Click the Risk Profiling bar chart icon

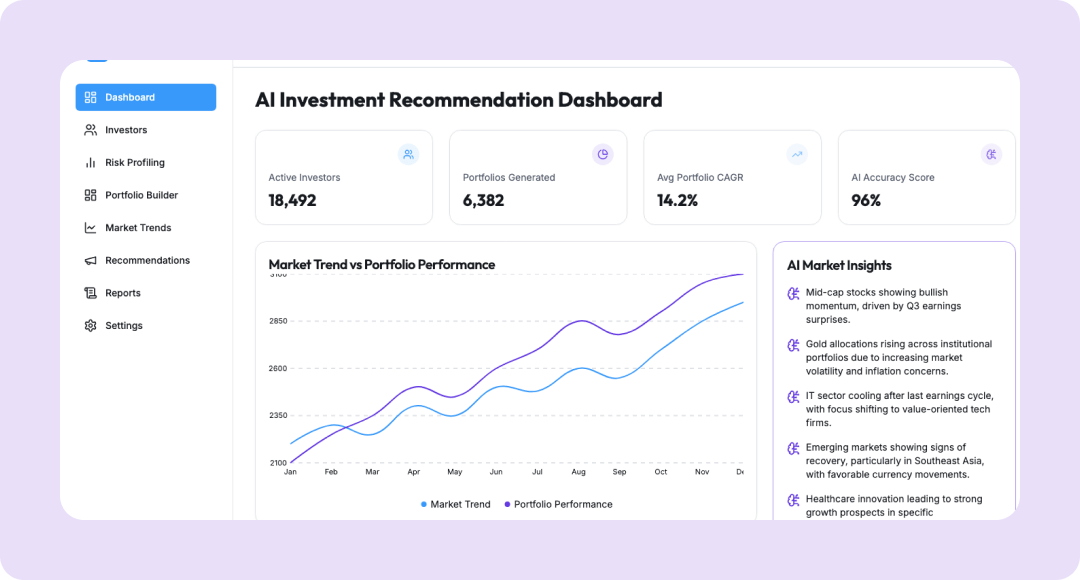point(91,163)
